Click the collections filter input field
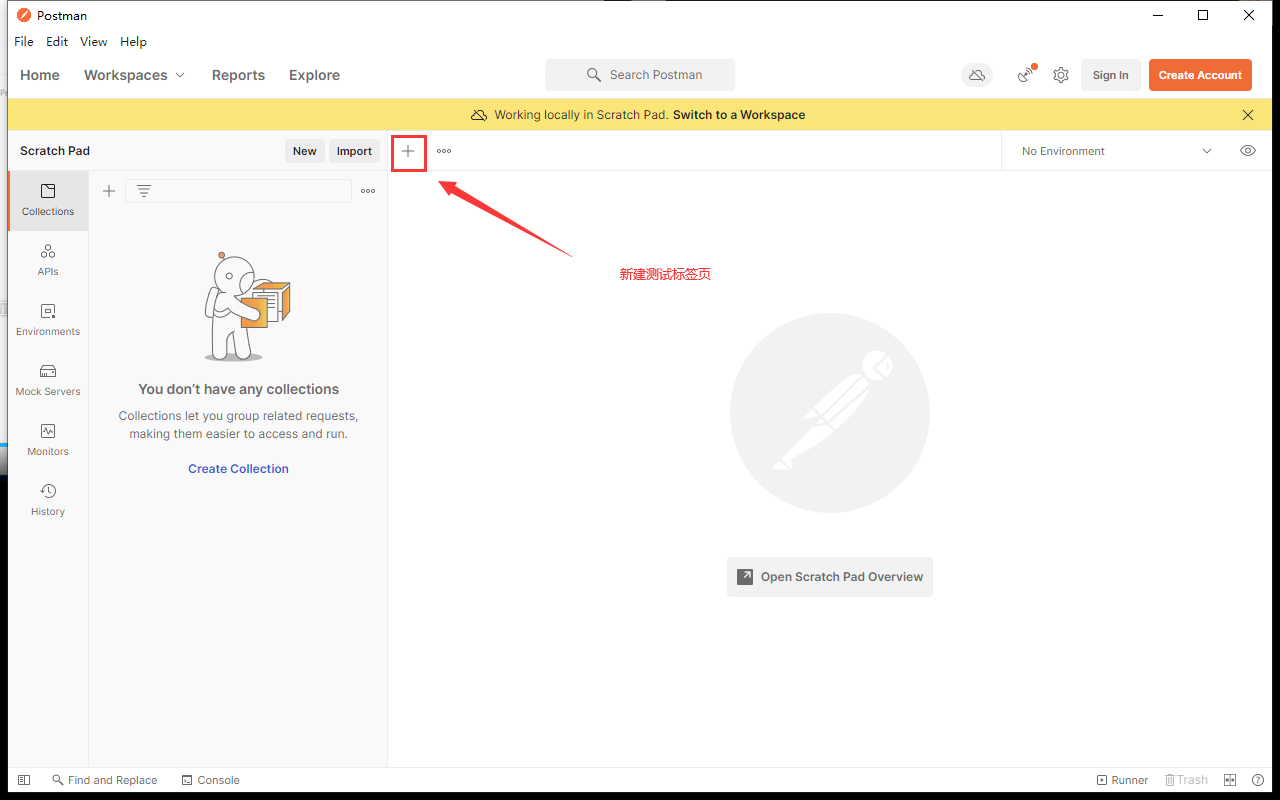This screenshot has width=1280, height=800. pos(238,191)
